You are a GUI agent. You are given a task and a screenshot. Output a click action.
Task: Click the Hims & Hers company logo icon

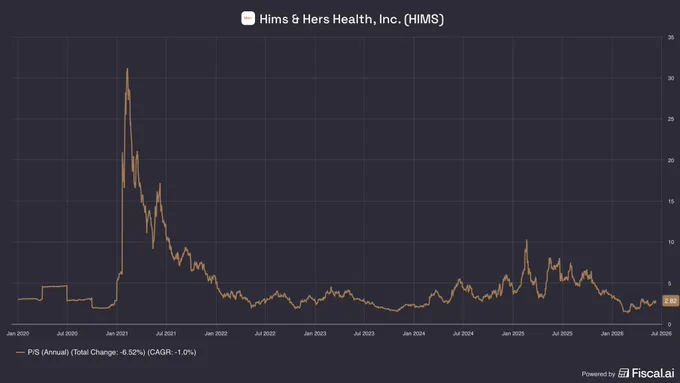248,18
